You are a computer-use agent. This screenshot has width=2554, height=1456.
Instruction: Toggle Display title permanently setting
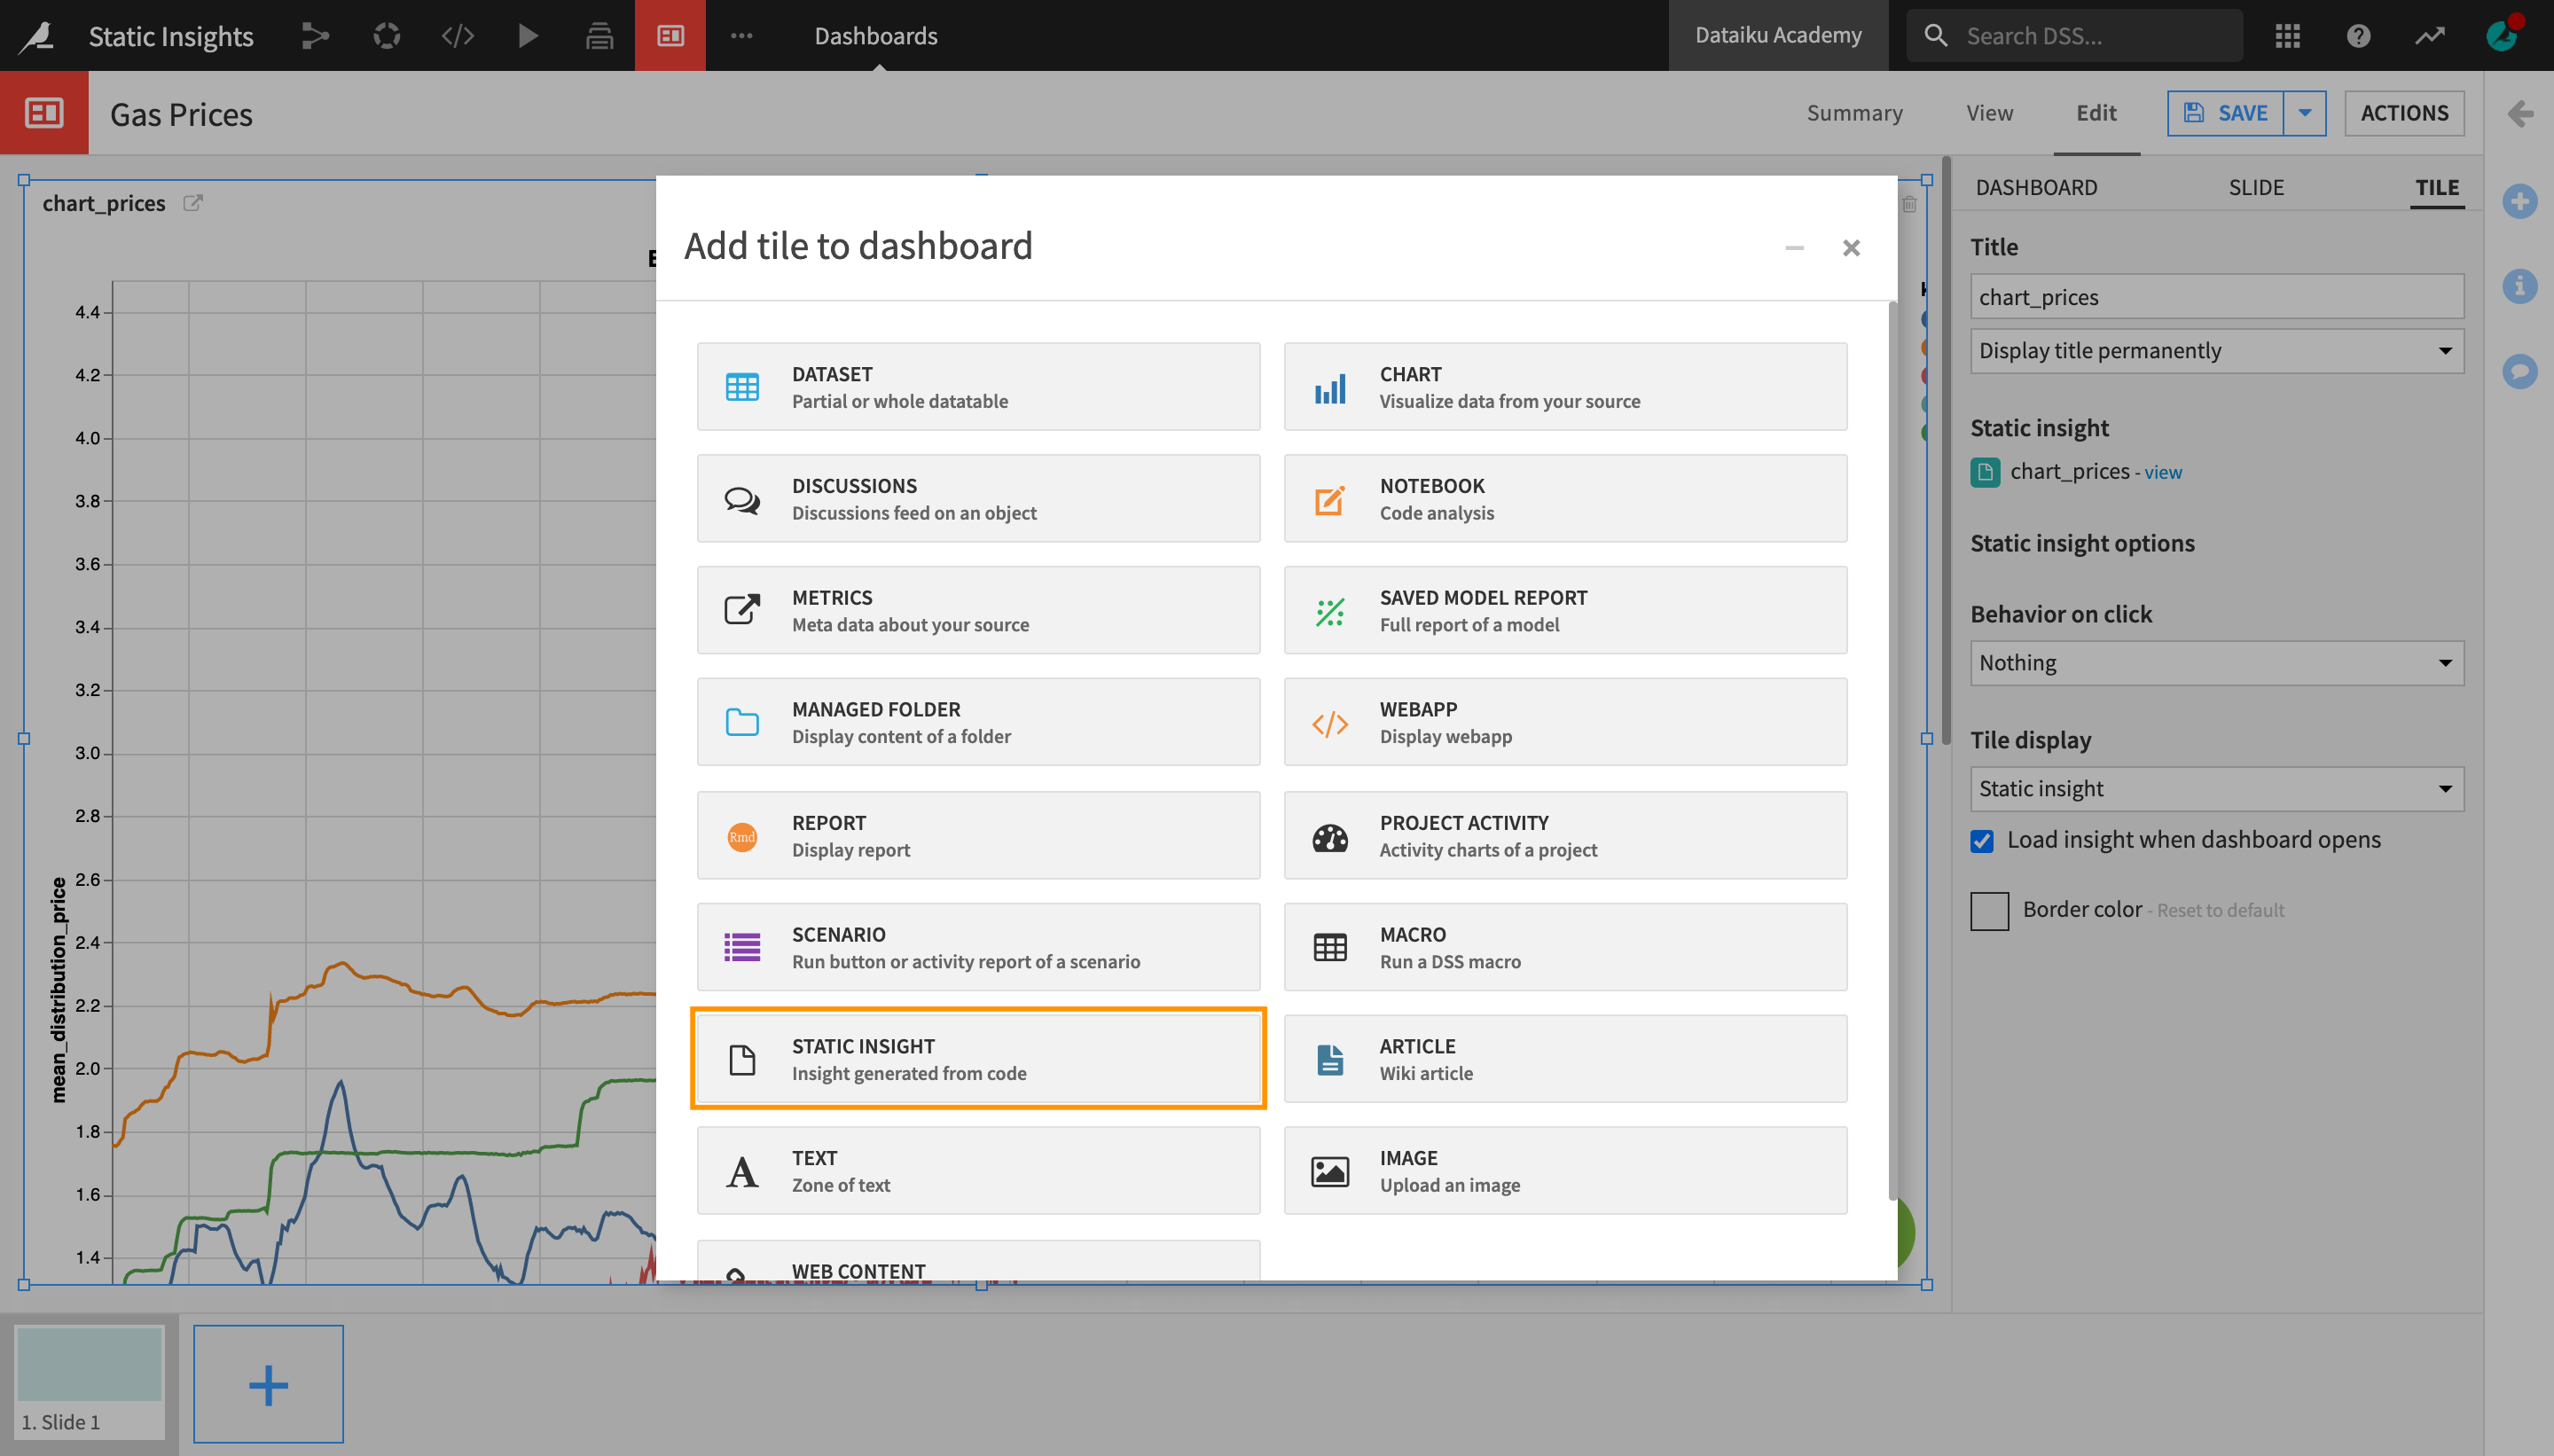click(x=2215, y=349)
